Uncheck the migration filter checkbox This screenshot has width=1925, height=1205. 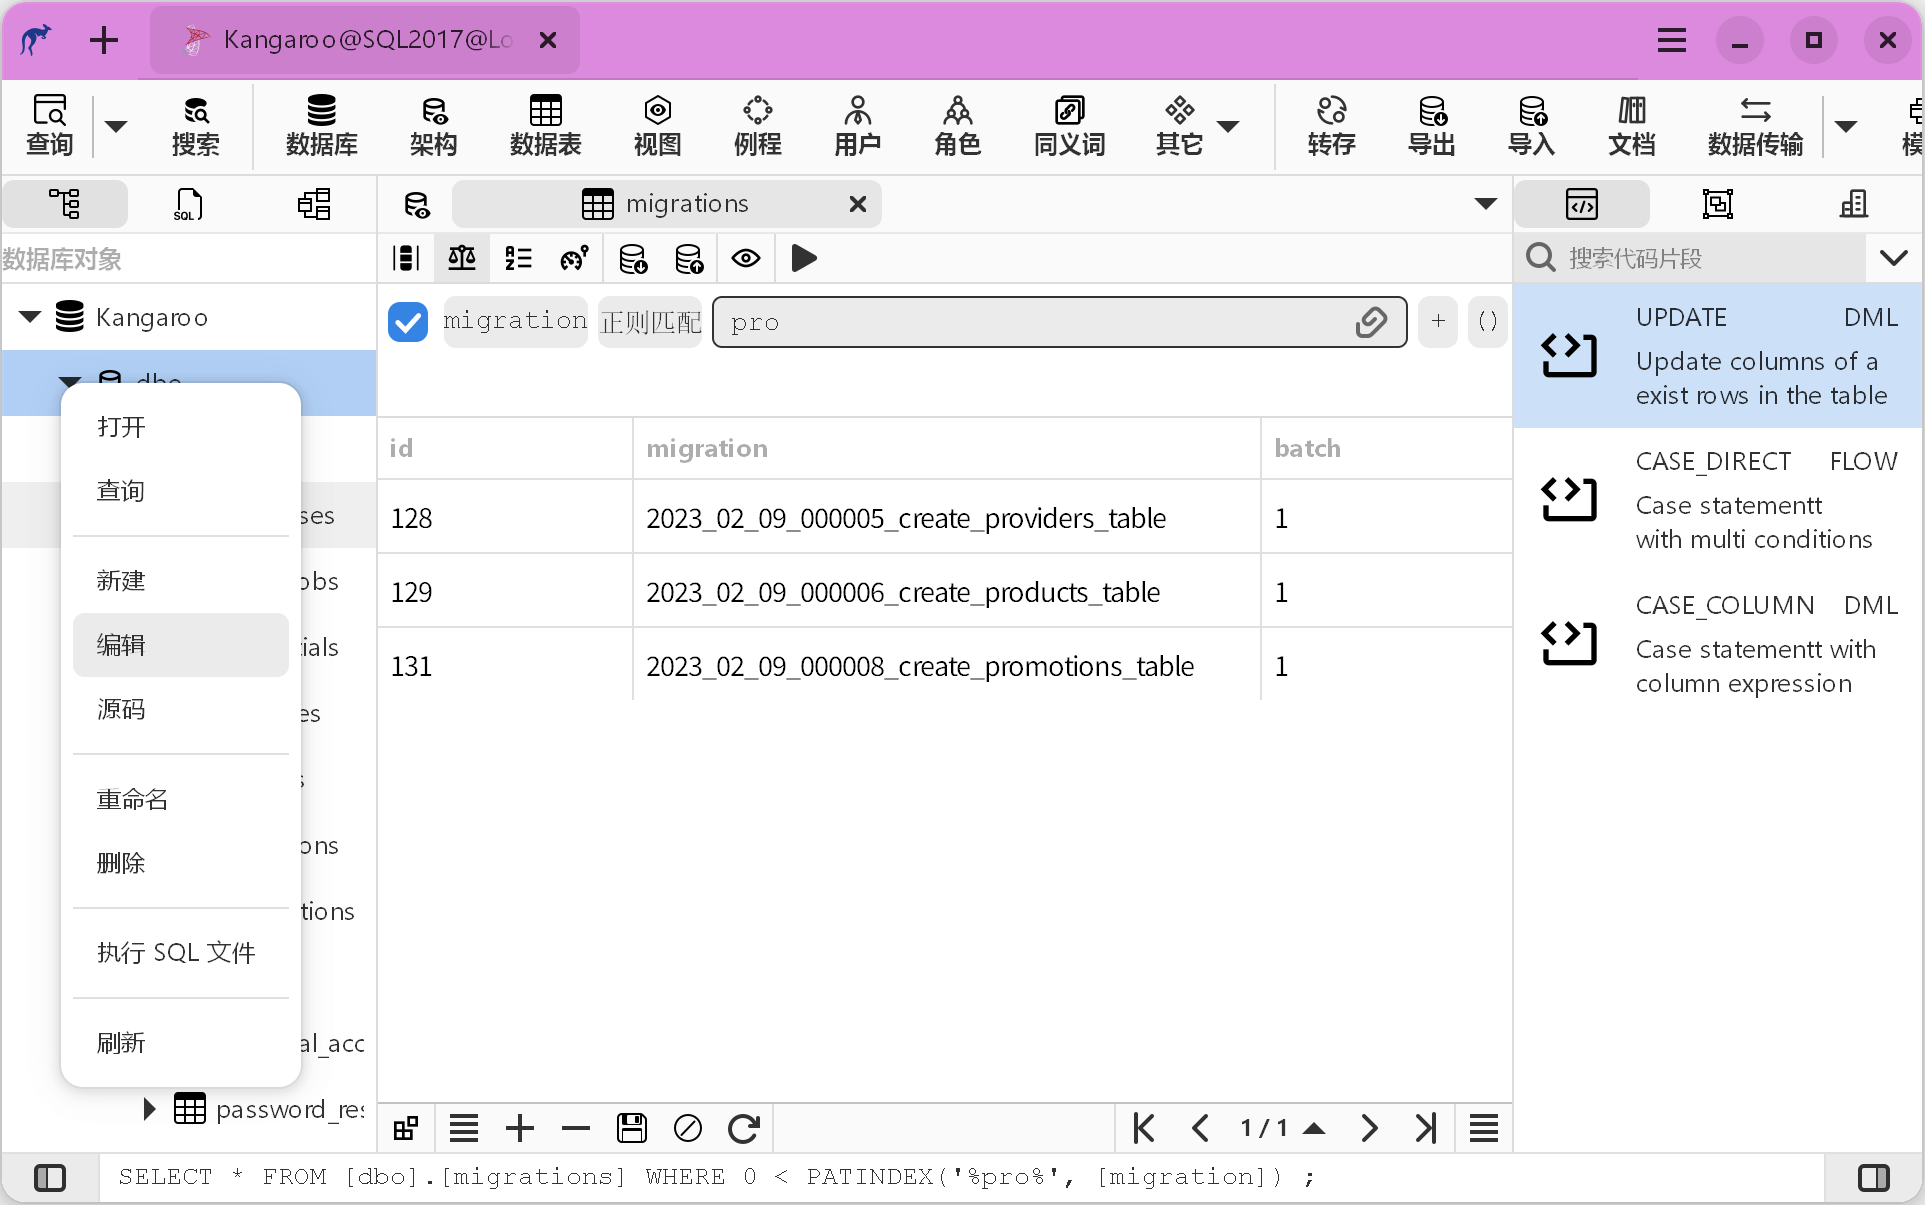tap(408, 322)
